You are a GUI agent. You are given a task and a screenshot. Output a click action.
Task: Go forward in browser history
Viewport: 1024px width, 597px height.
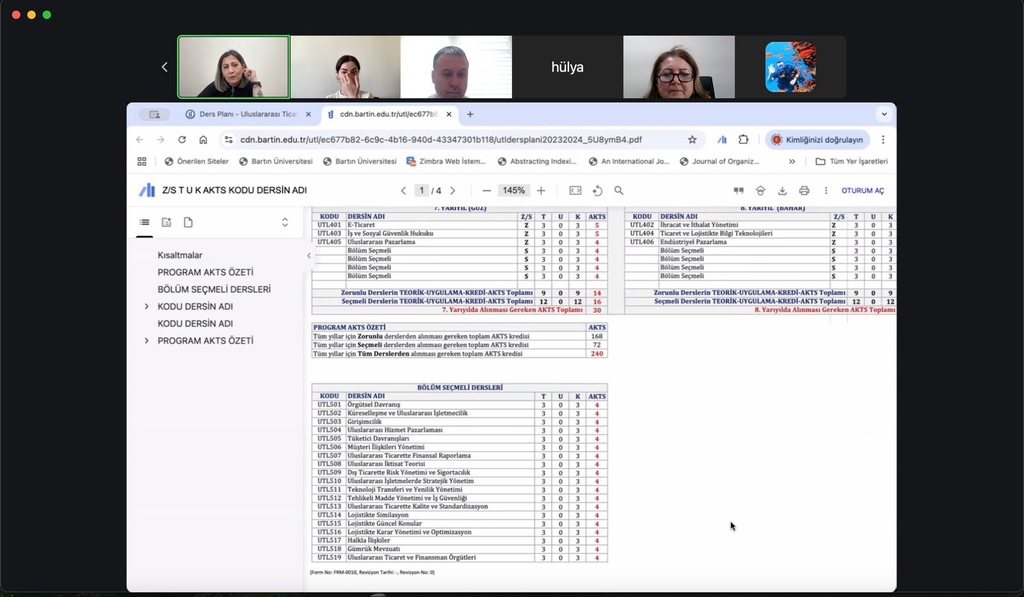(x=161, y=140)
